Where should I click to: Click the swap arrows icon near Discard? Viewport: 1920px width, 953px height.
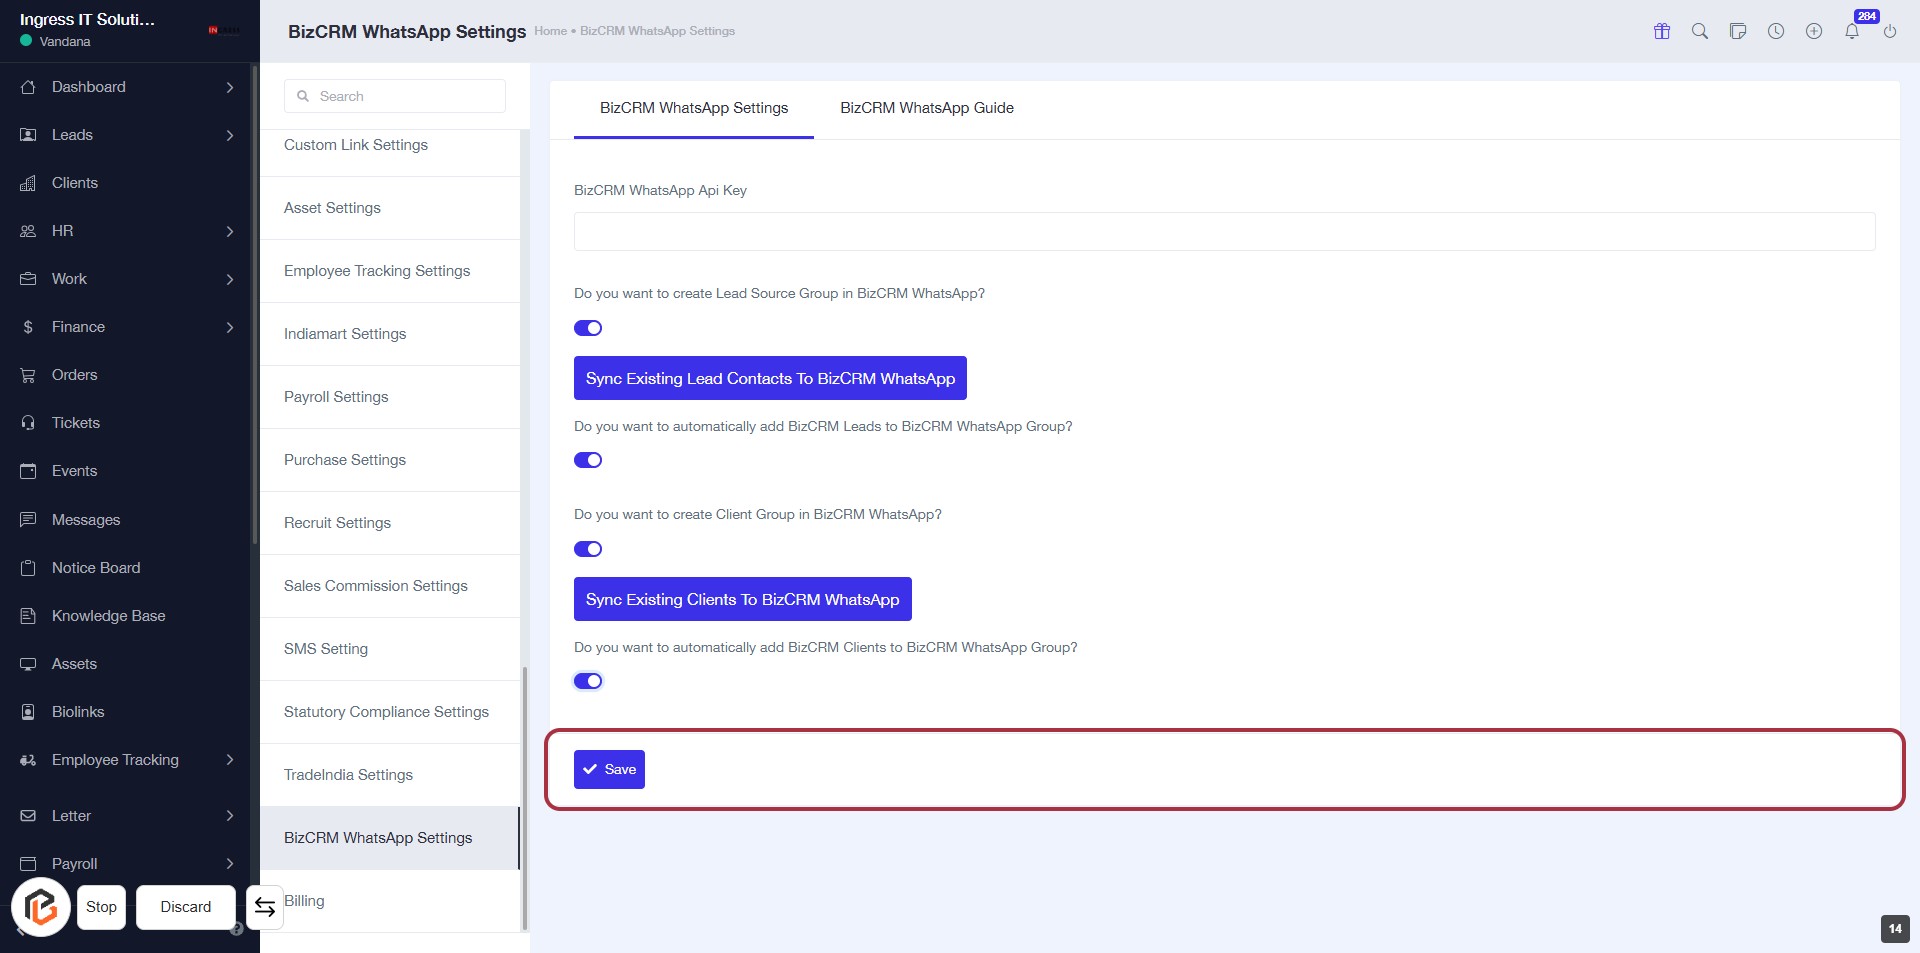pyautogui.click(x=265, y=907)
